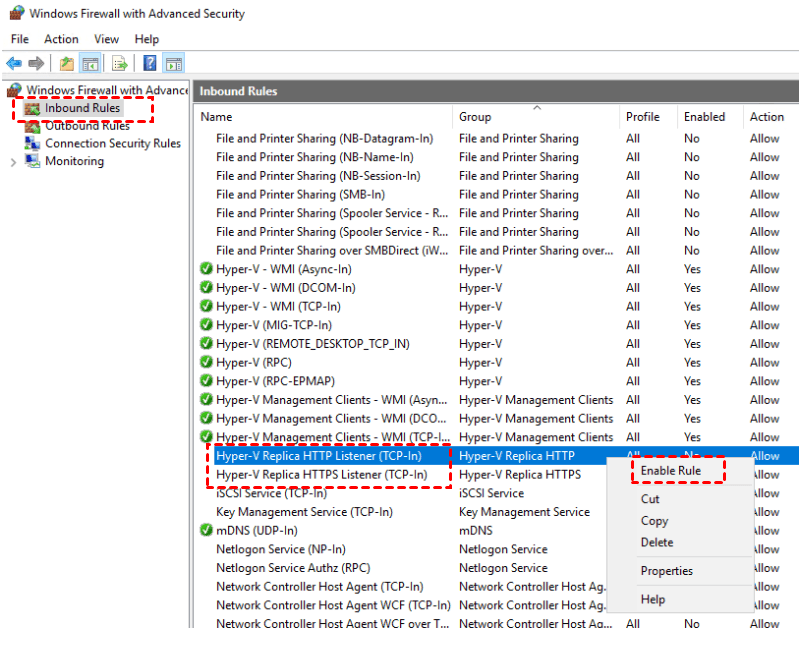This screenshot has width=799, height=655.
Task: Select Hyper-V Replica HTTPS Listener (TCP-In) rule
Action: click(x=321, y=474)
